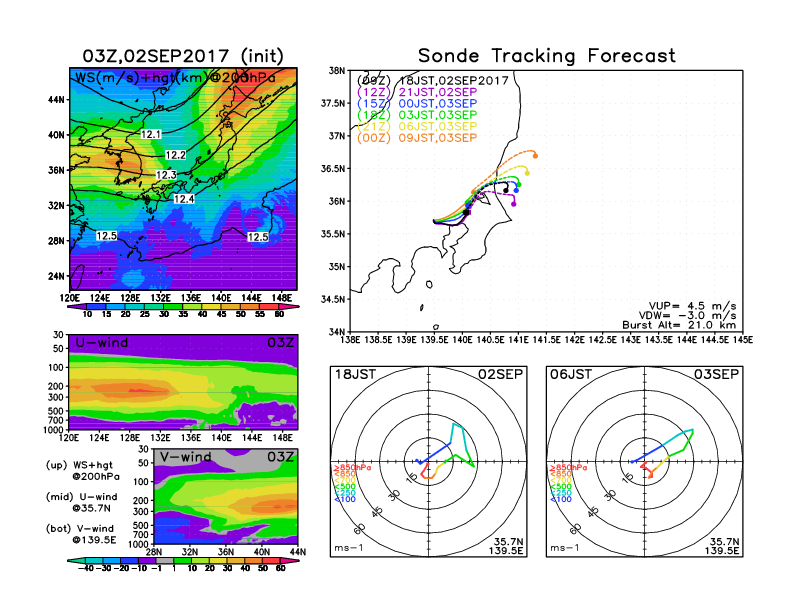The width and height of the screenshot is (792, 612).
Task: Click the 12.3 height contour label
Action: tap(166, 175)
